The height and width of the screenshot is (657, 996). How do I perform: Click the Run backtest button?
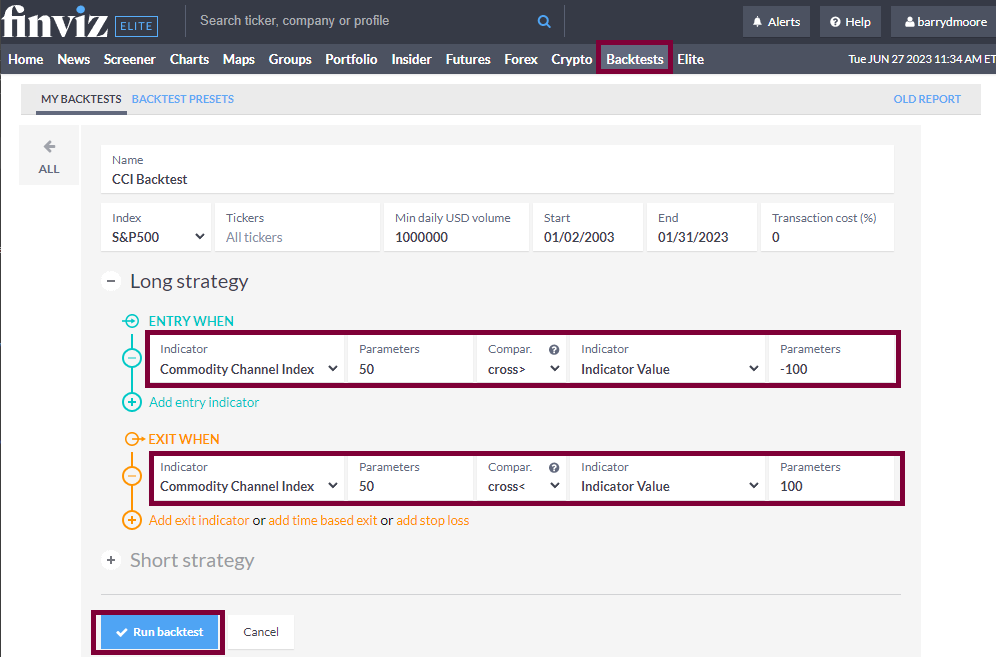(x=158, y=631)
